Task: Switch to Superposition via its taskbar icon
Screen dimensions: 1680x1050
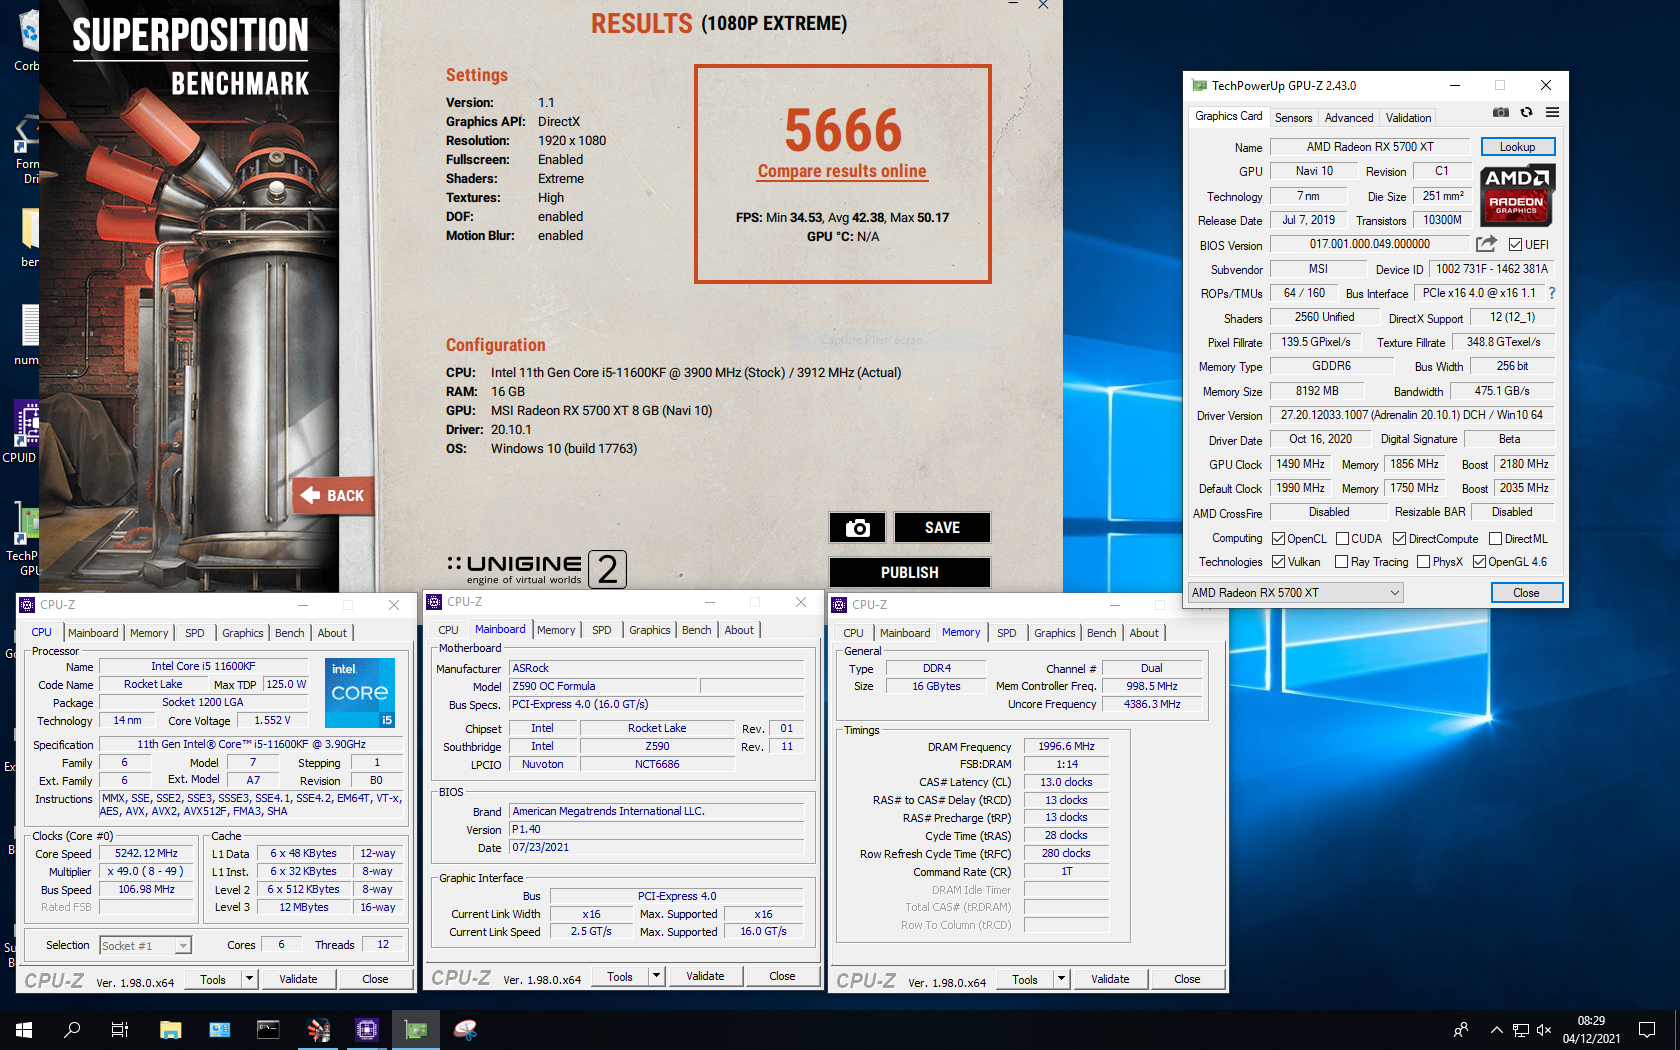Action: tap(318, 1029)
